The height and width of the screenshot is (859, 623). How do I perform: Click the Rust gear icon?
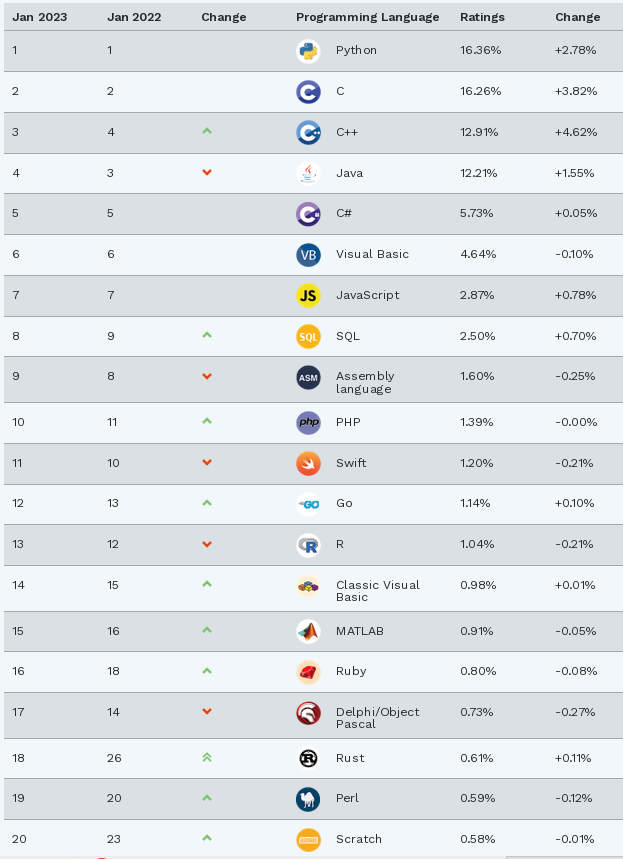point(308,758)
